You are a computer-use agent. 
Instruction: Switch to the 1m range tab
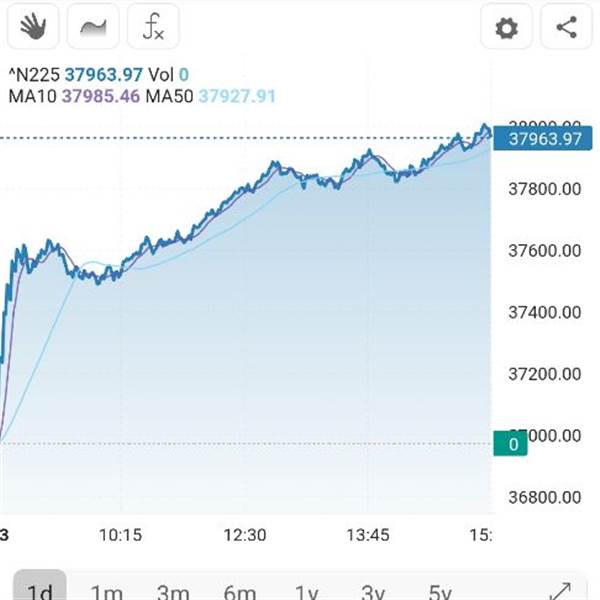tap(107, 591)
